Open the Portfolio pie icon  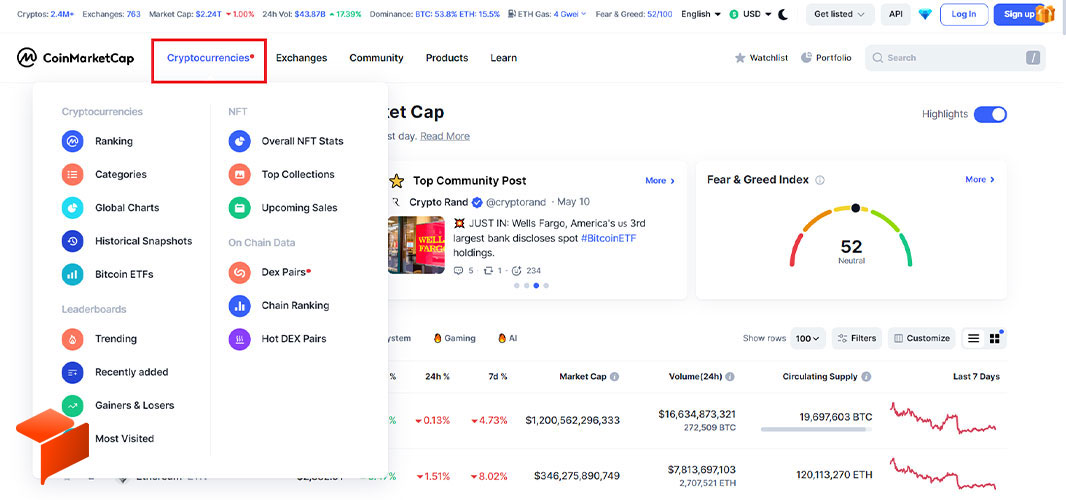[x=806, y=58]
